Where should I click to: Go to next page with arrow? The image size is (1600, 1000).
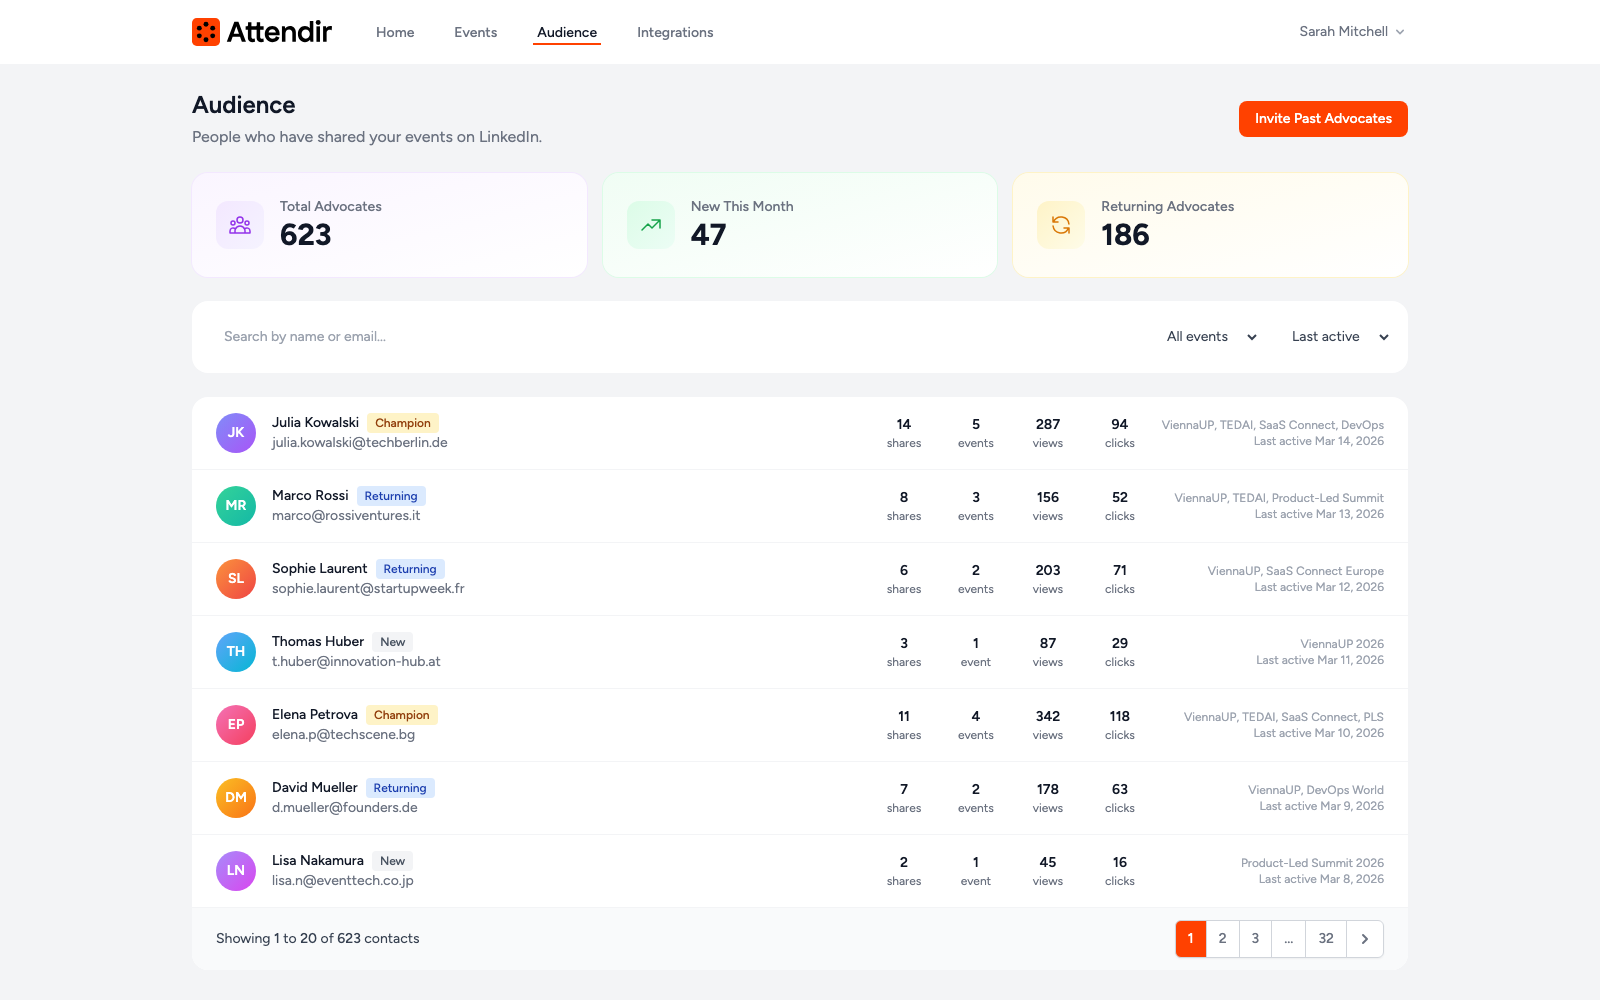tap(1365, 939)
